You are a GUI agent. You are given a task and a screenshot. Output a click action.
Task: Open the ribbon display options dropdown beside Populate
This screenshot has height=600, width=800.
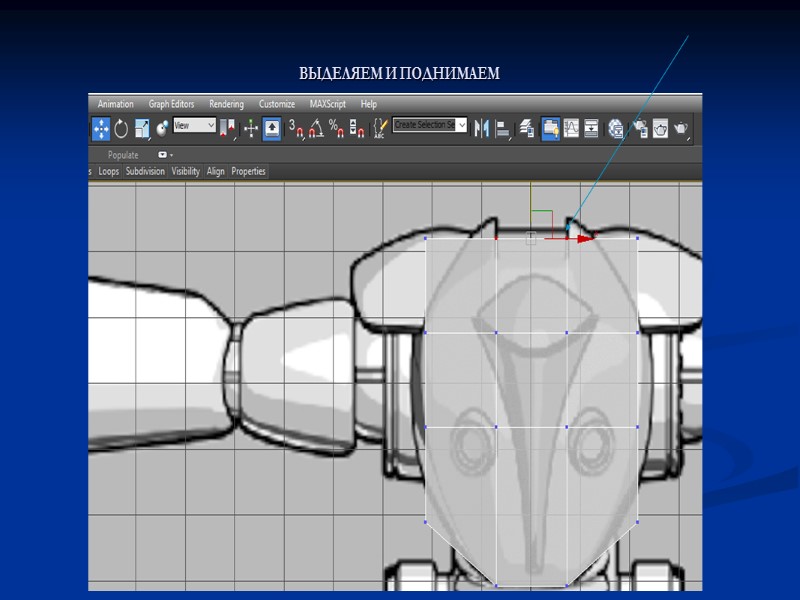[165, 155]
